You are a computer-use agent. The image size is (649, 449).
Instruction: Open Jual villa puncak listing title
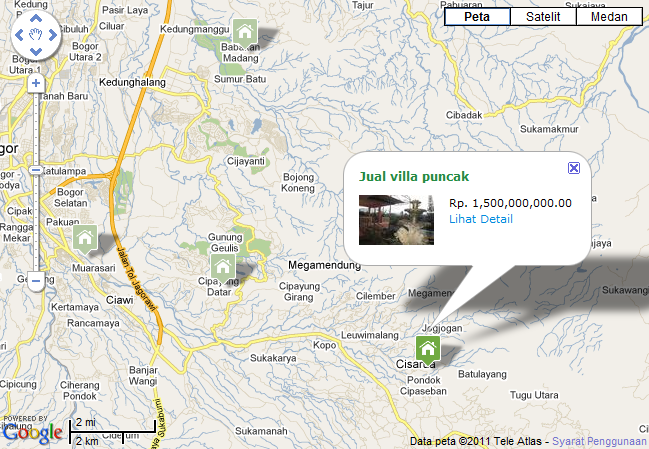point(414,177)
